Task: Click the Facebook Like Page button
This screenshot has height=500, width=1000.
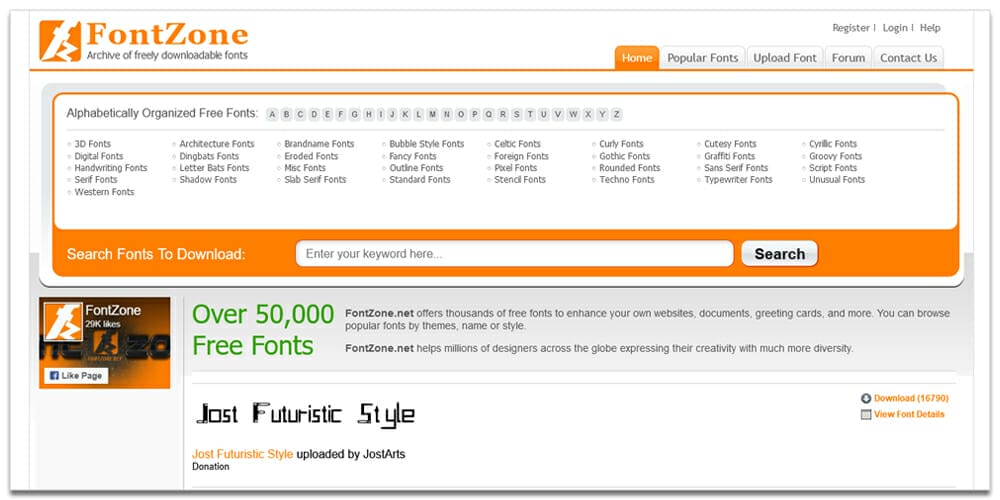Action: click(x=76, y=376)
